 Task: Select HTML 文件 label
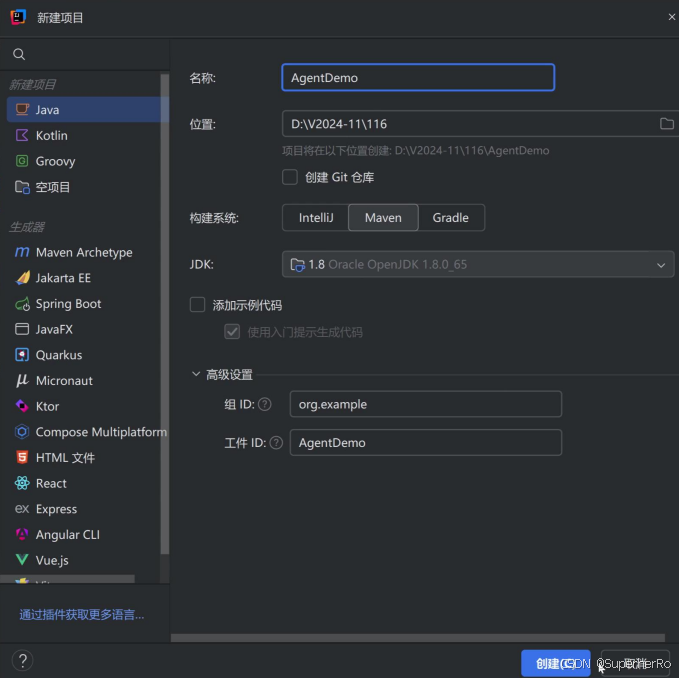(x=65, y=458)
